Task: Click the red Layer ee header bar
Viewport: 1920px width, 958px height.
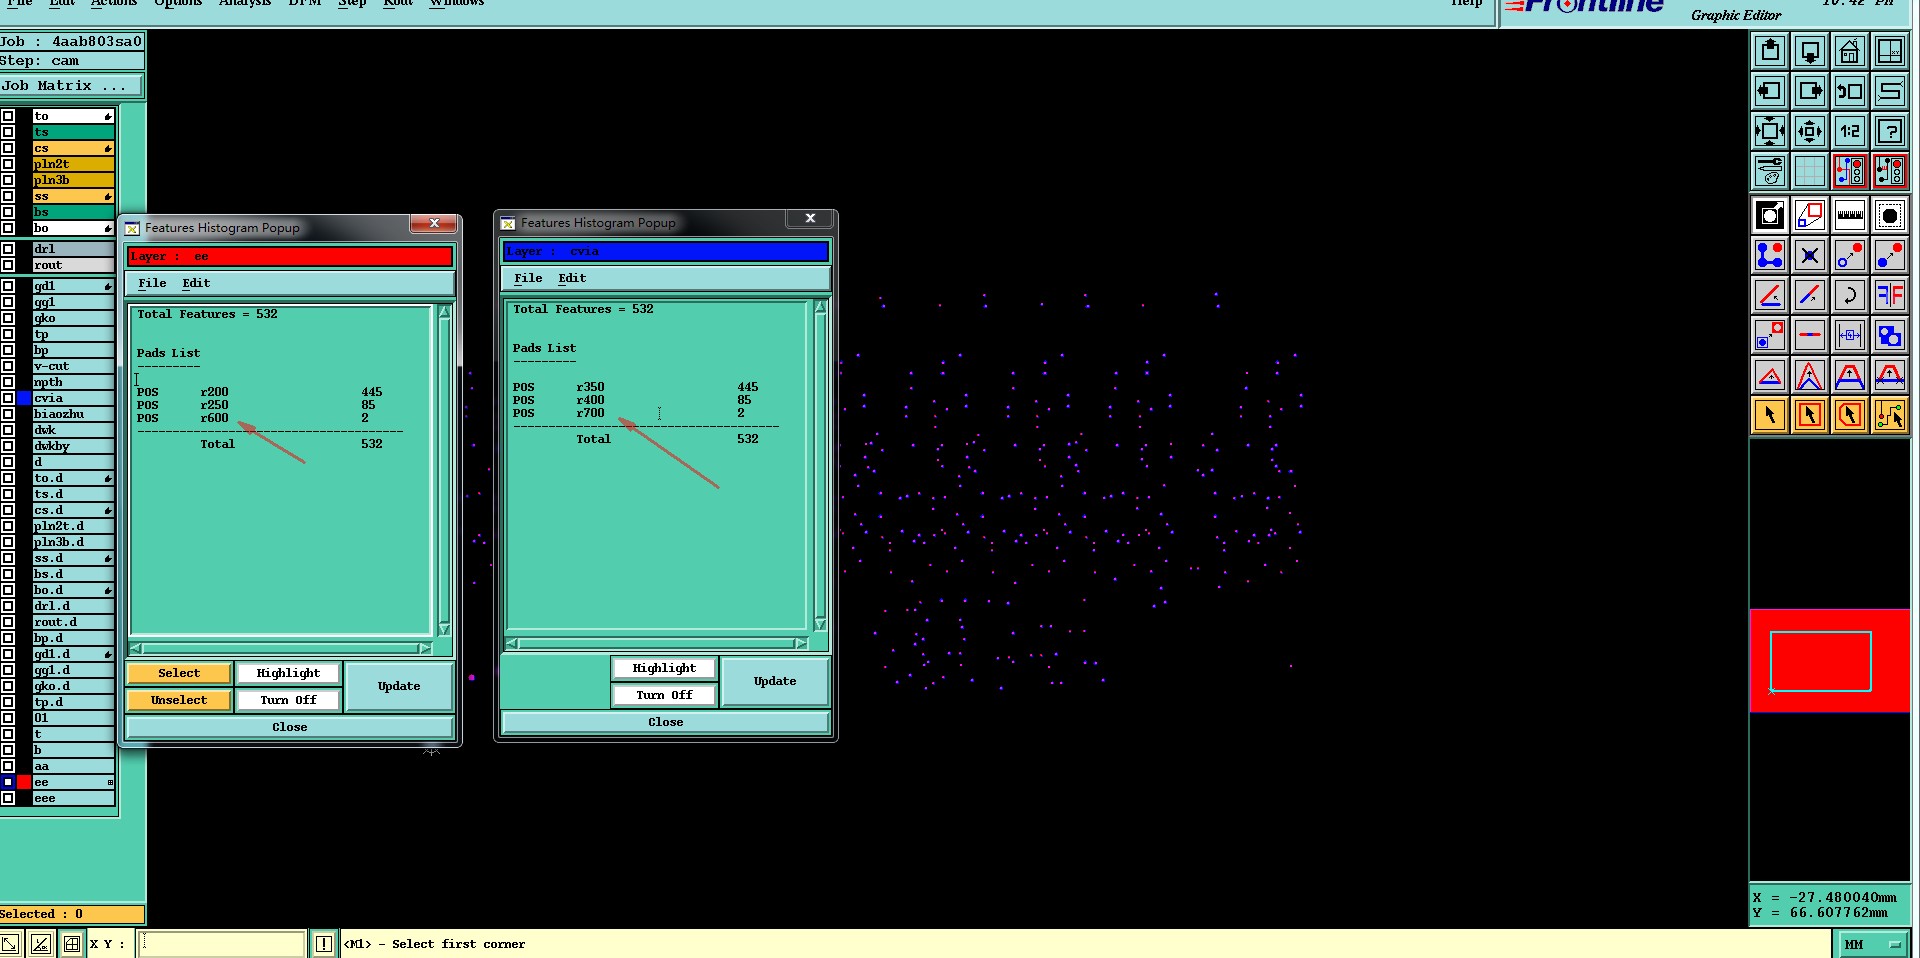Action: tap(290, 256)
